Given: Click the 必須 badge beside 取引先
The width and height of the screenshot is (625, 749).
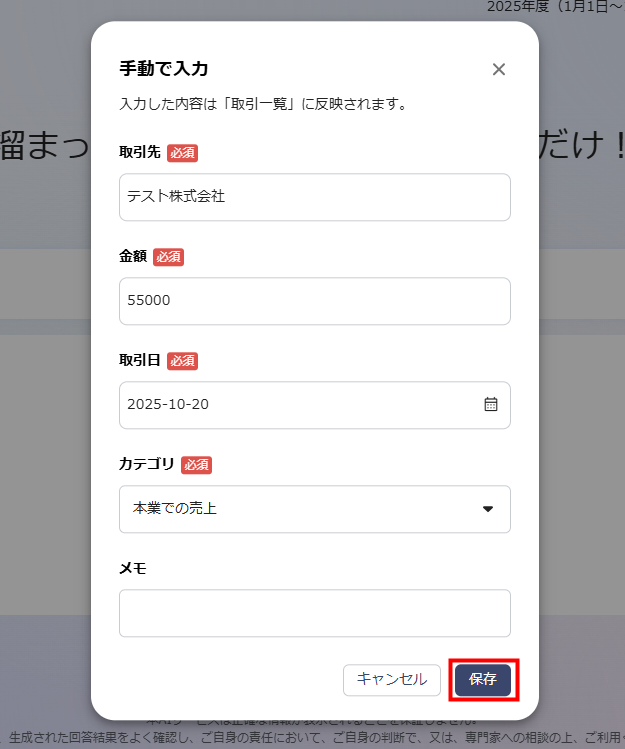Looking at the screenshot, I should (182, 153).
